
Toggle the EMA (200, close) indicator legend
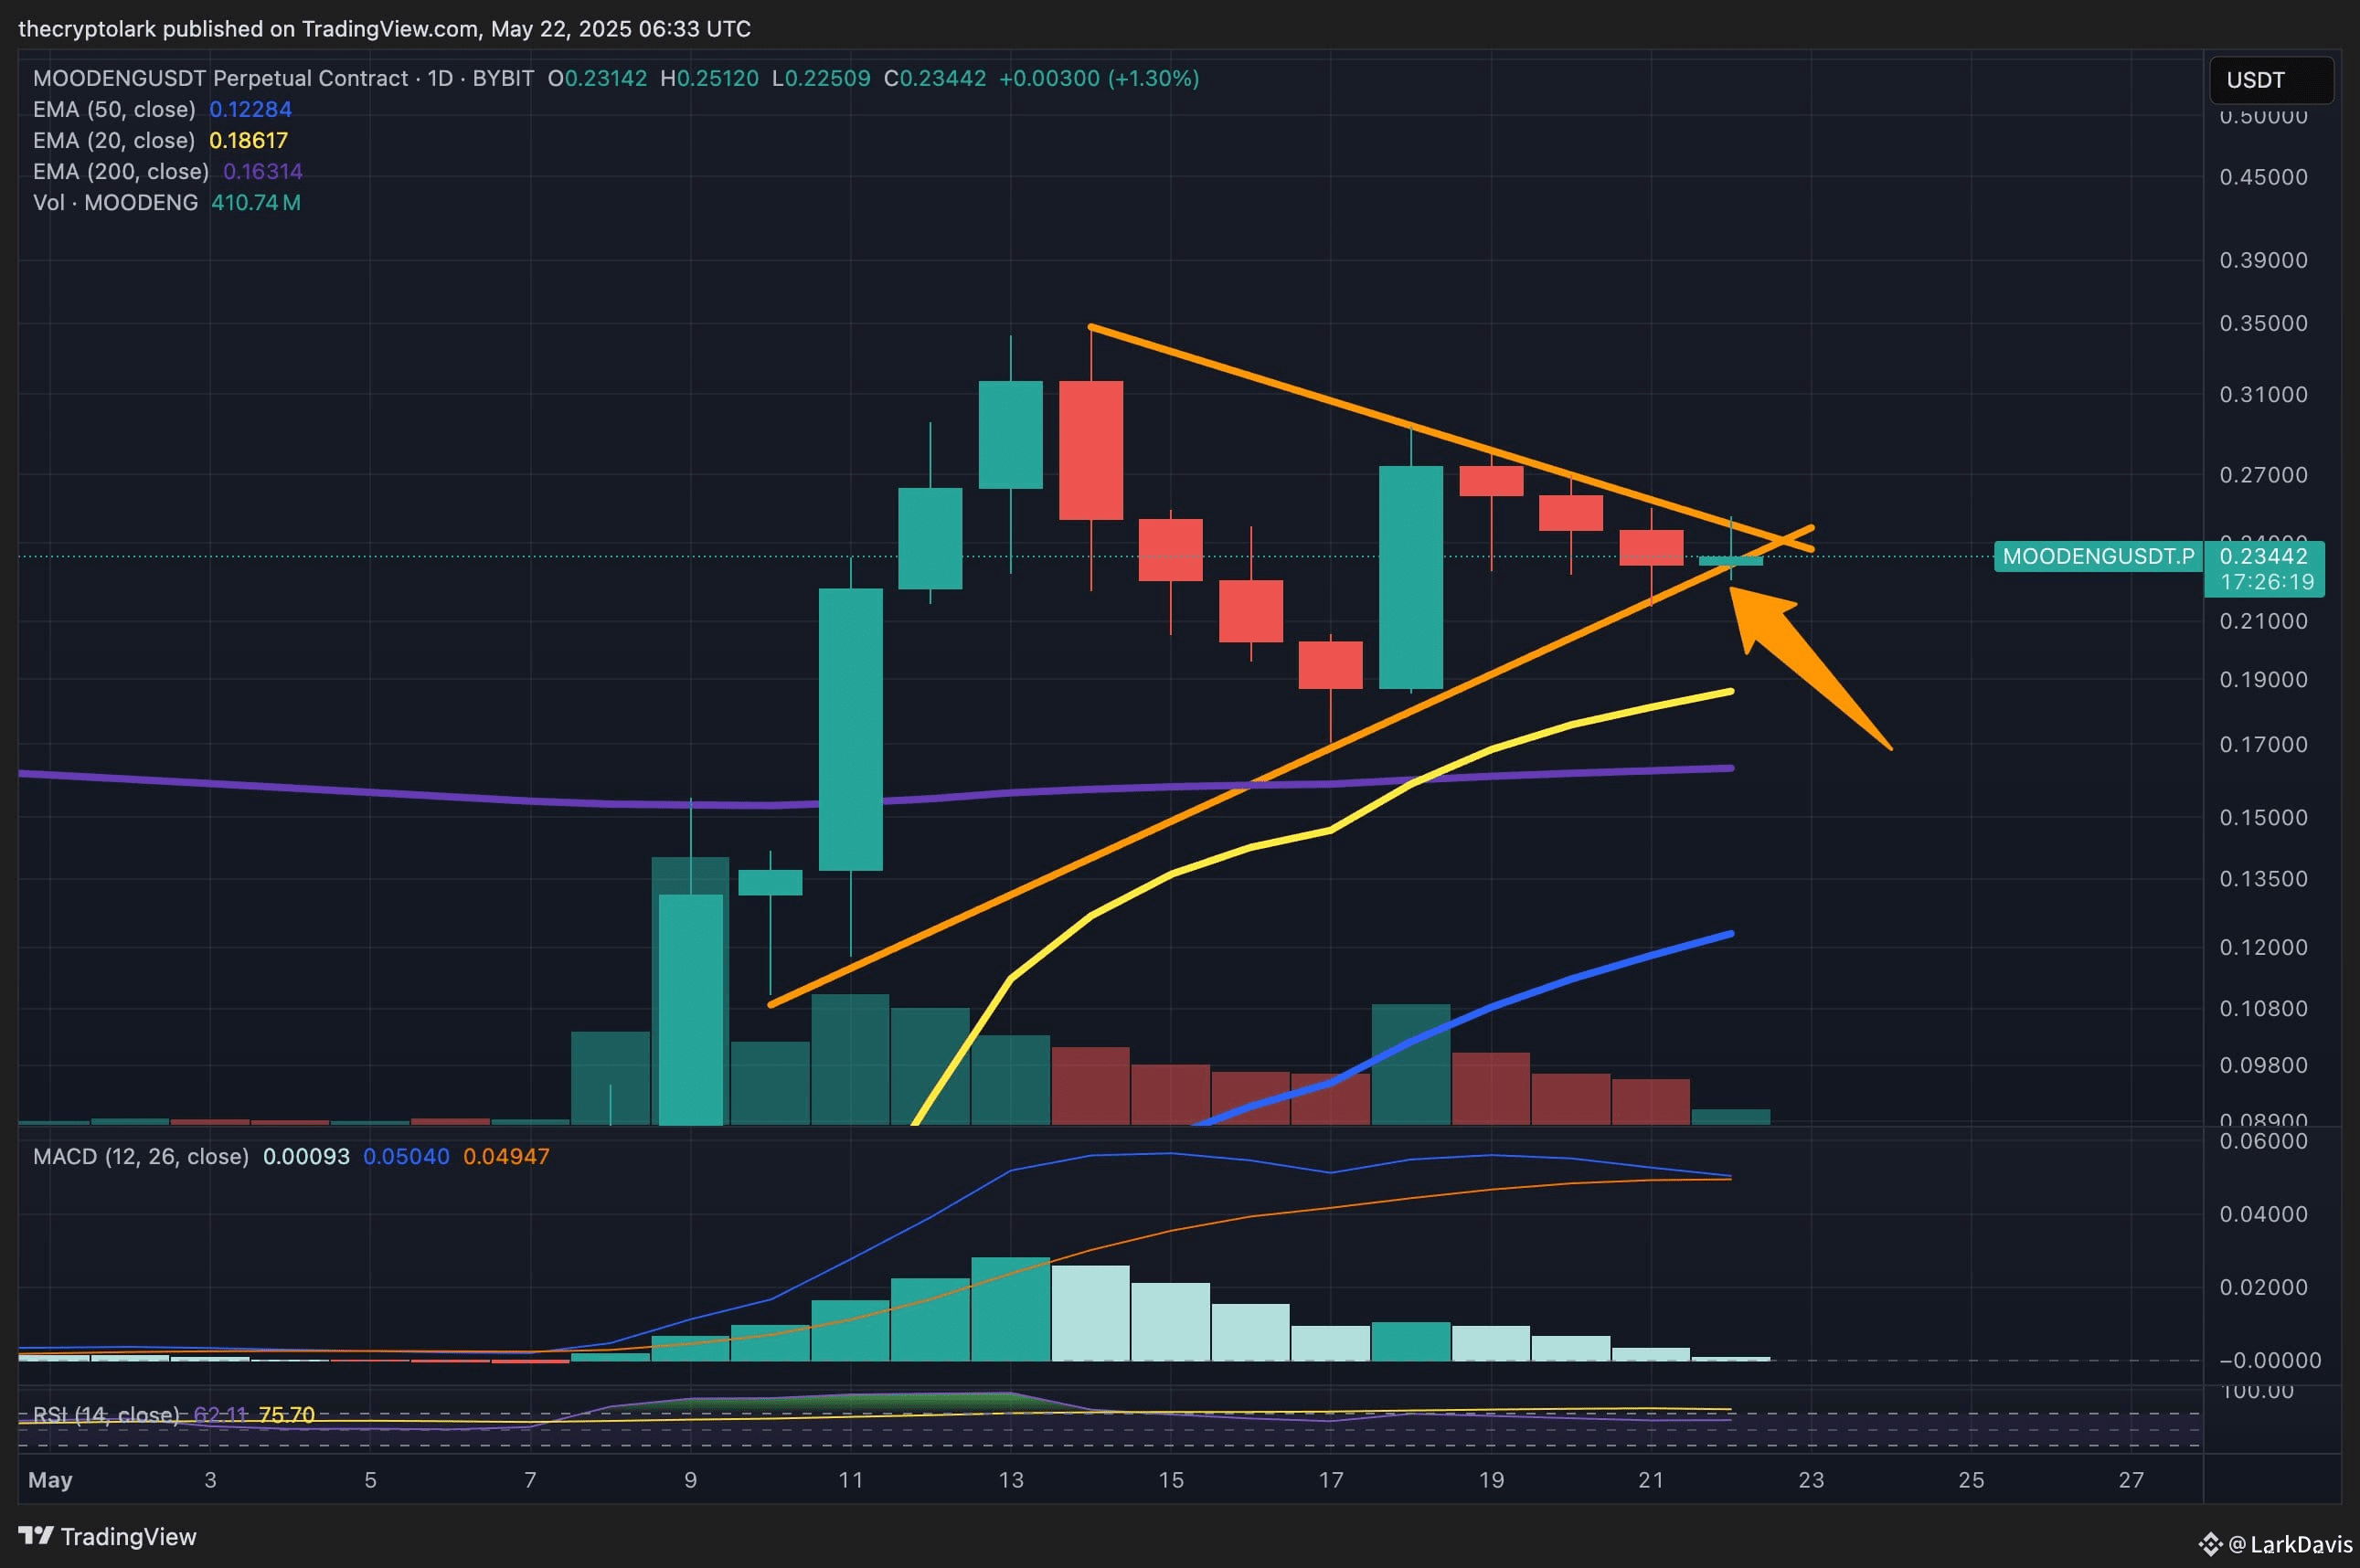(120, 171)
